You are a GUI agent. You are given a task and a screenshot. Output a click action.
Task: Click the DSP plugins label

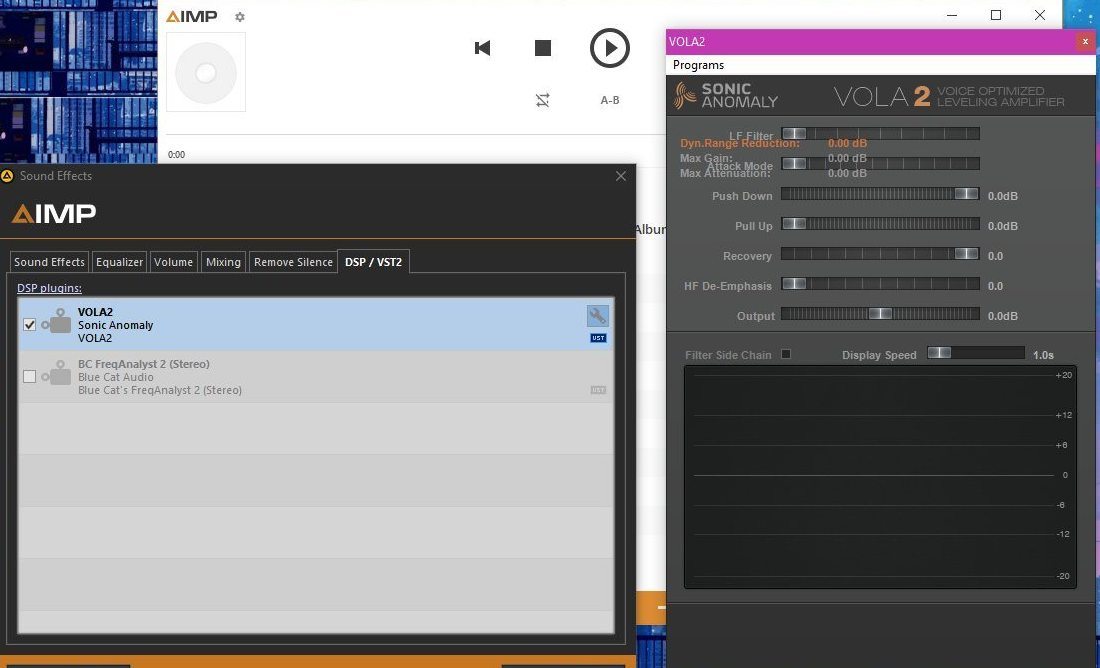click(x=49, y=288)
